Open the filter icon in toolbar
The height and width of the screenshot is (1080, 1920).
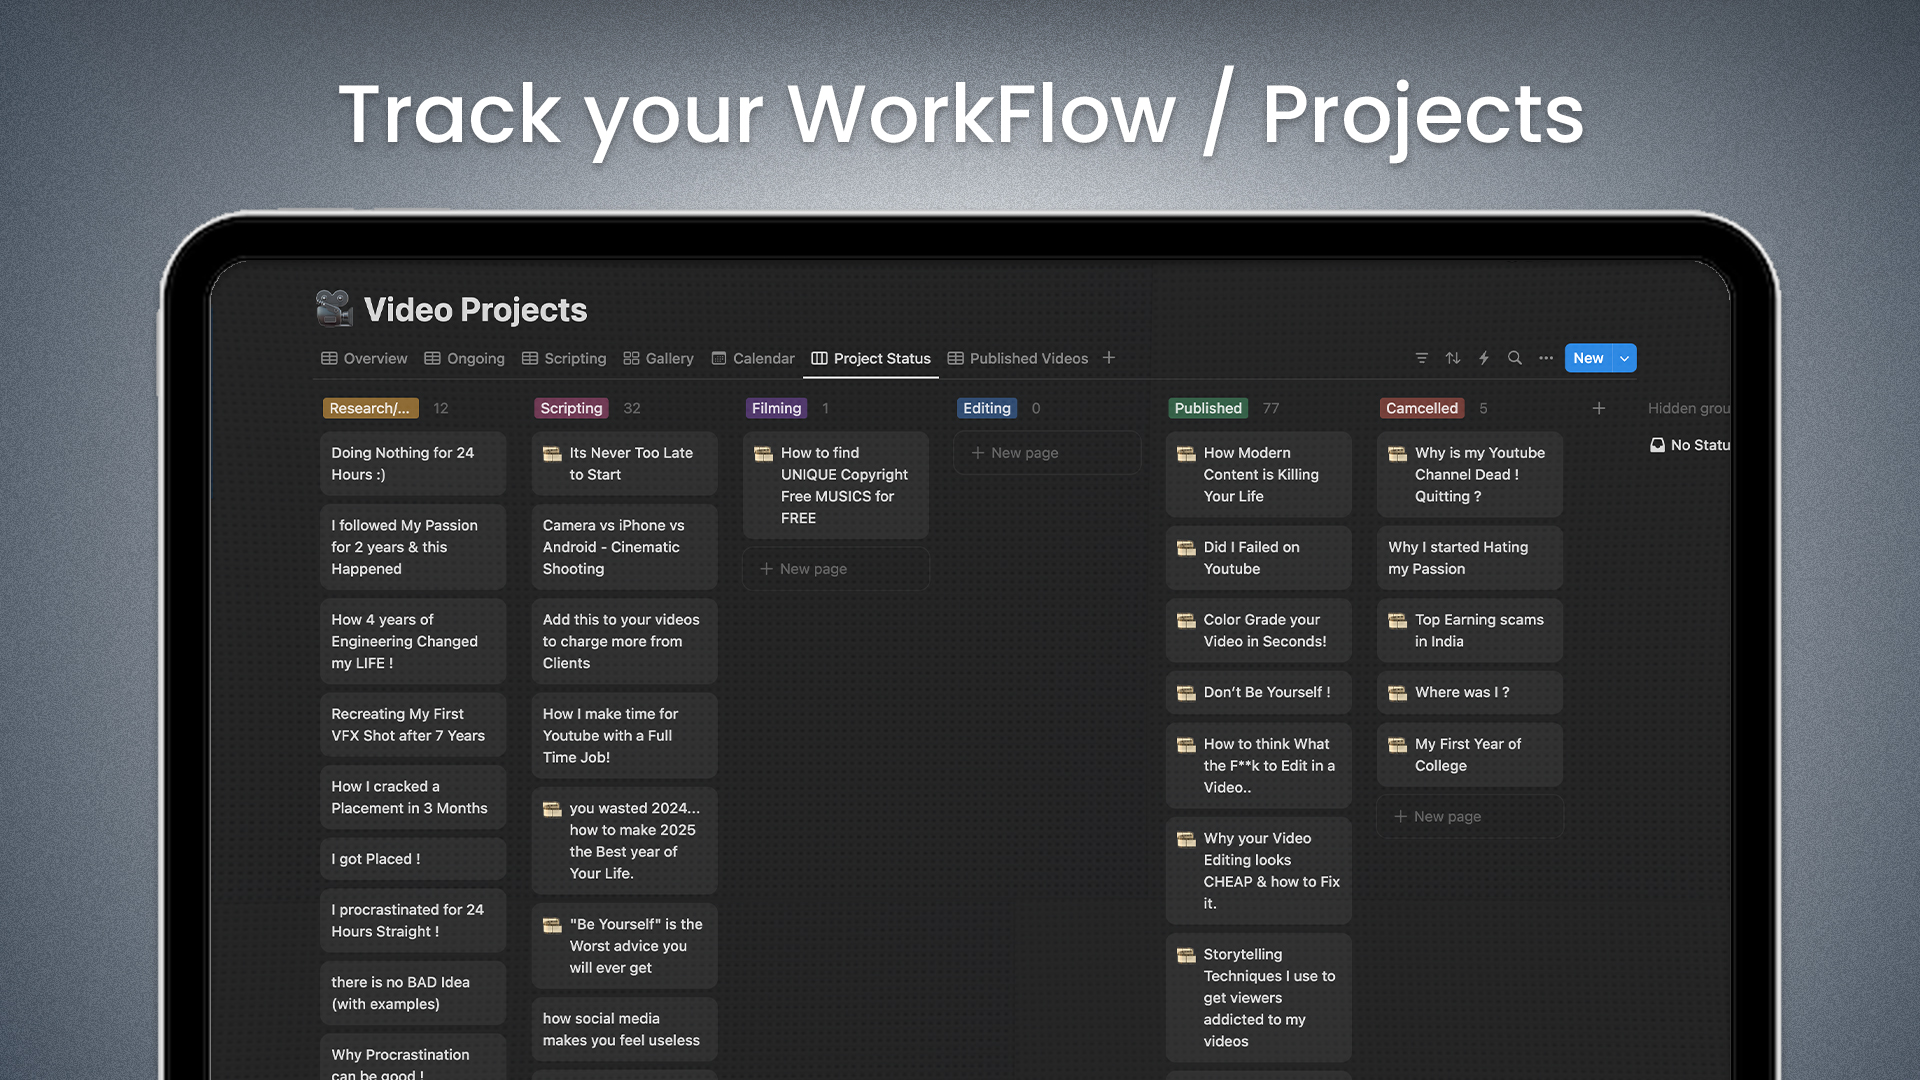point(1421,358)
